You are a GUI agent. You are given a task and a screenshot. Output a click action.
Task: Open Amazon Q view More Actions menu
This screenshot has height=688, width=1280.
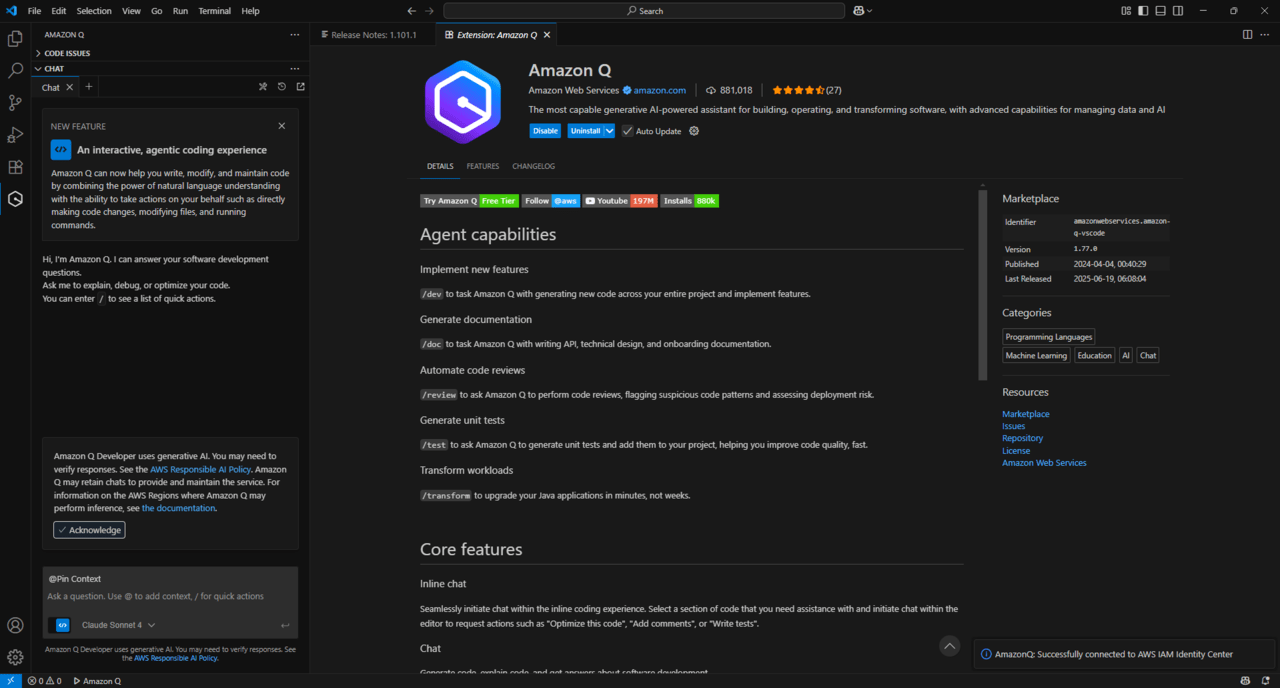(295, 34)
